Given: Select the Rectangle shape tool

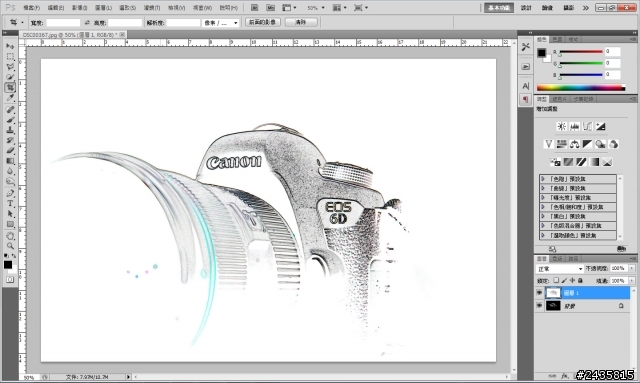Looking at the screenshot, I should (x=10, y=224).
